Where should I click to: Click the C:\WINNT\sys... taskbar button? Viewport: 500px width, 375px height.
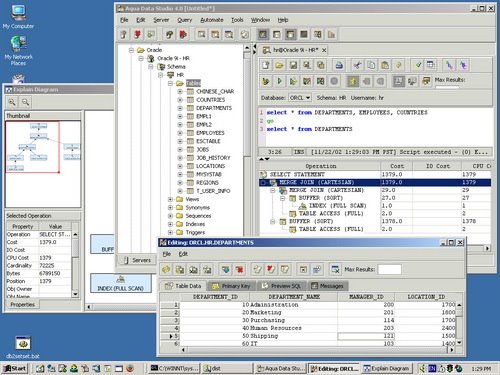pyautogui.click(x=174, y=368)
